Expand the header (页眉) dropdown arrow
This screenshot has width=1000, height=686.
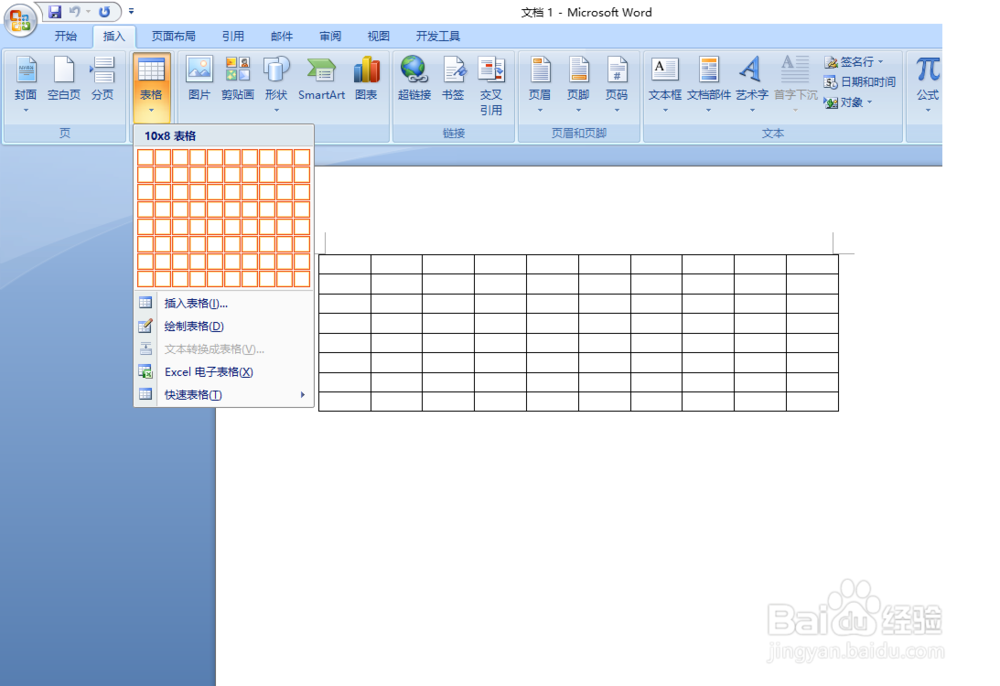[540, 110]
